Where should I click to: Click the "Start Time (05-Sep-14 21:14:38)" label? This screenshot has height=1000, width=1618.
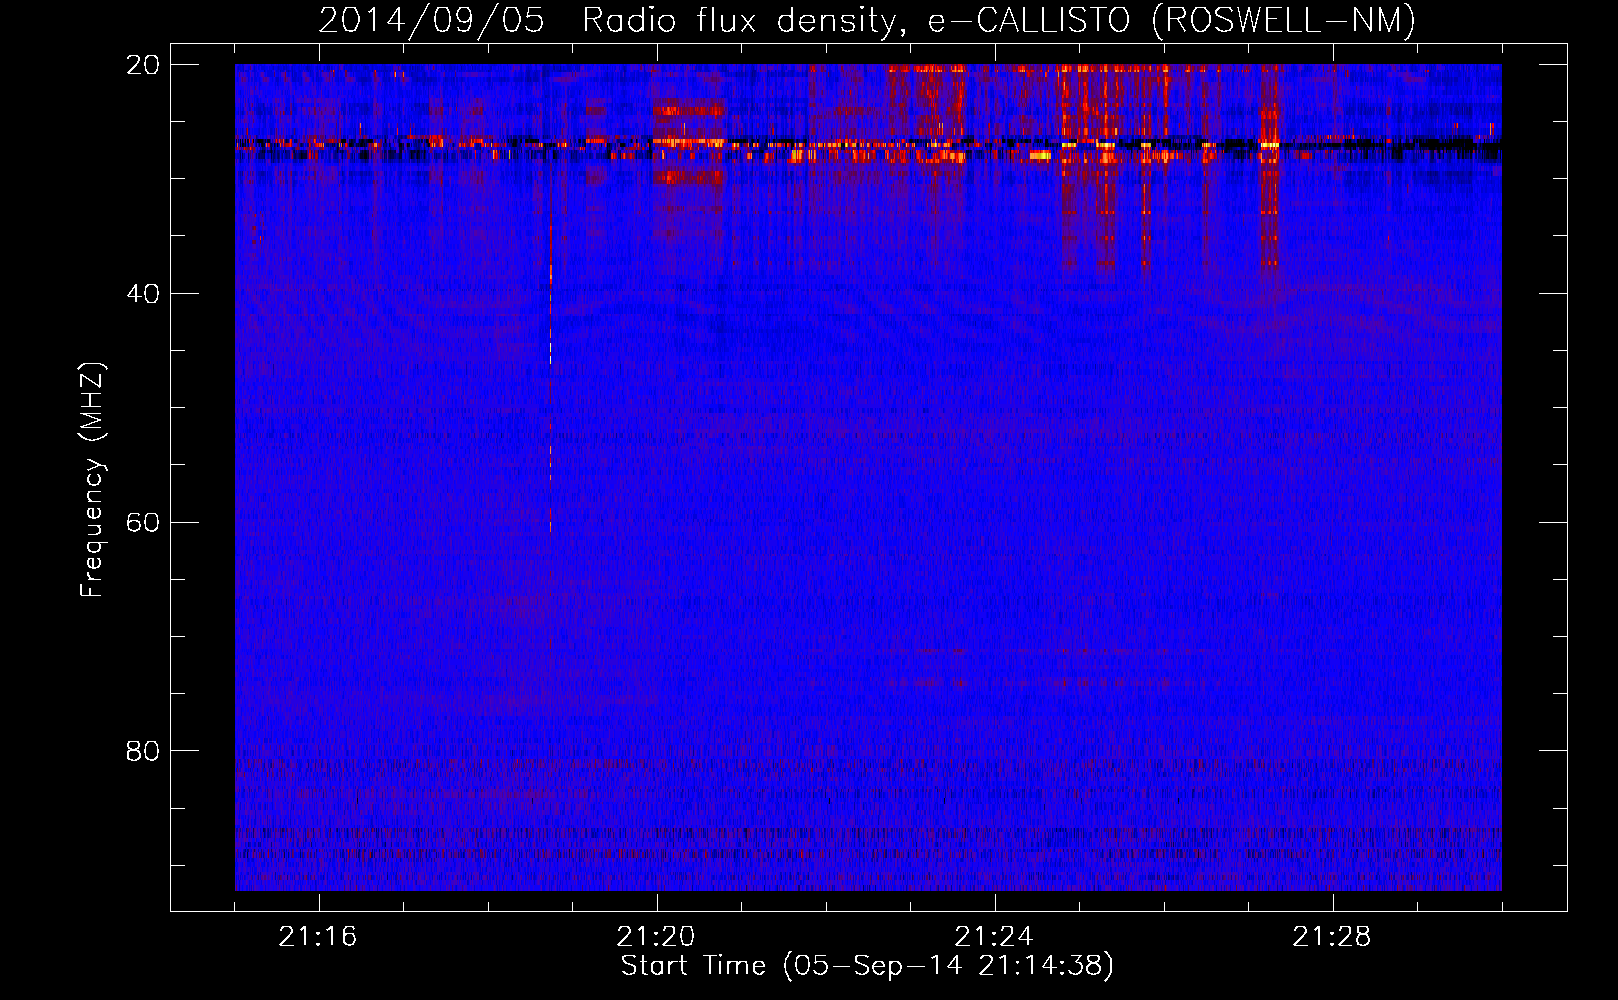867,966
